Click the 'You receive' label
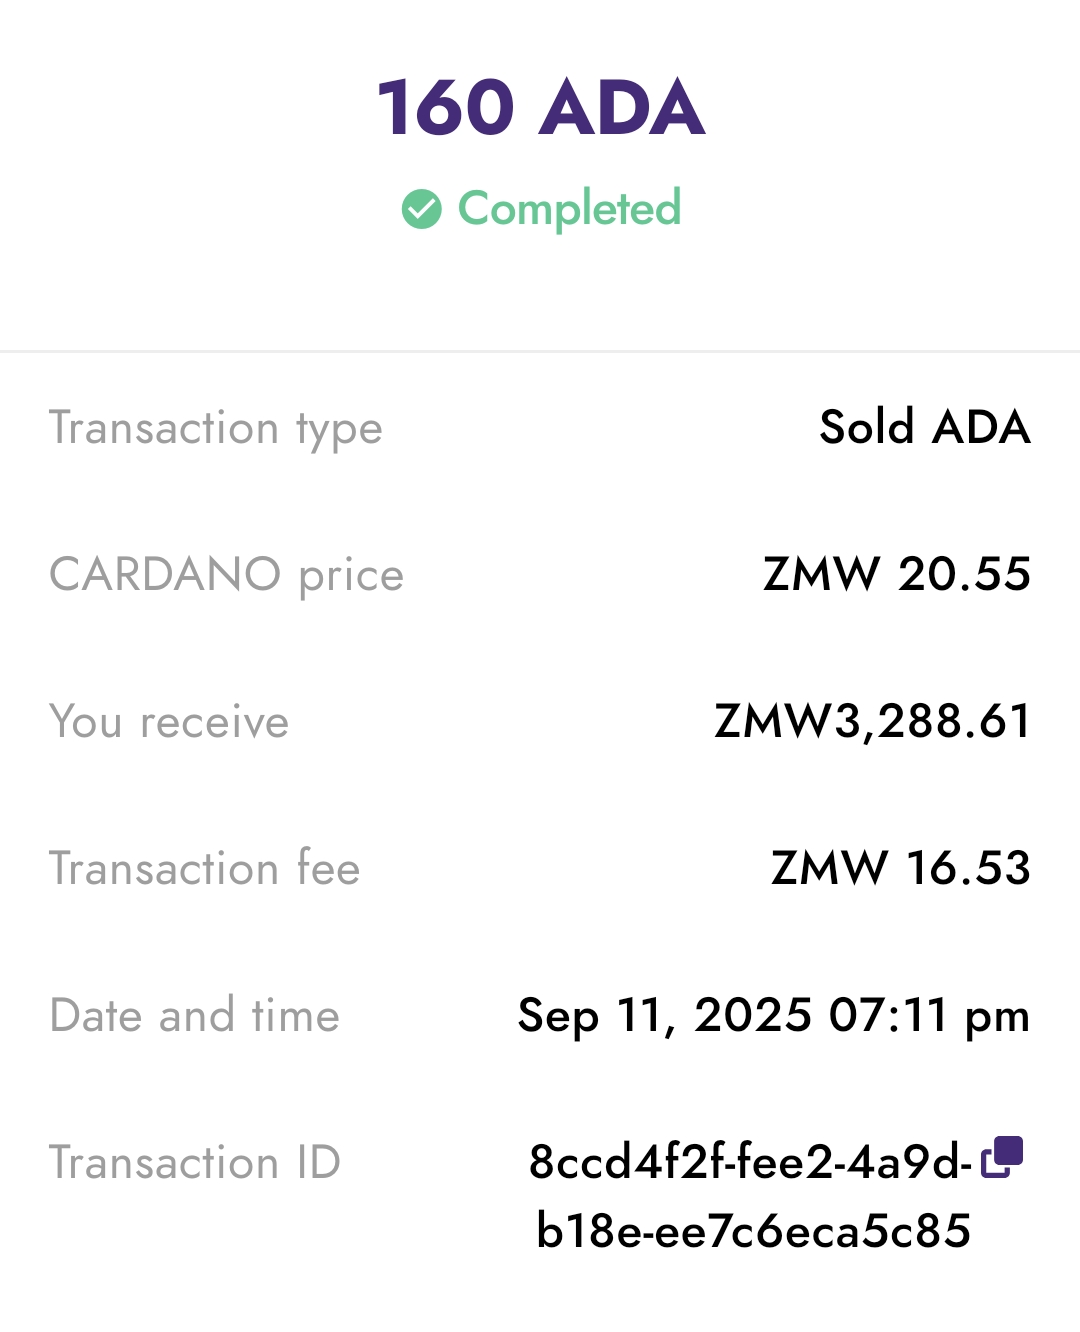The image size is (1080, 1332). (x=169, y=722)
